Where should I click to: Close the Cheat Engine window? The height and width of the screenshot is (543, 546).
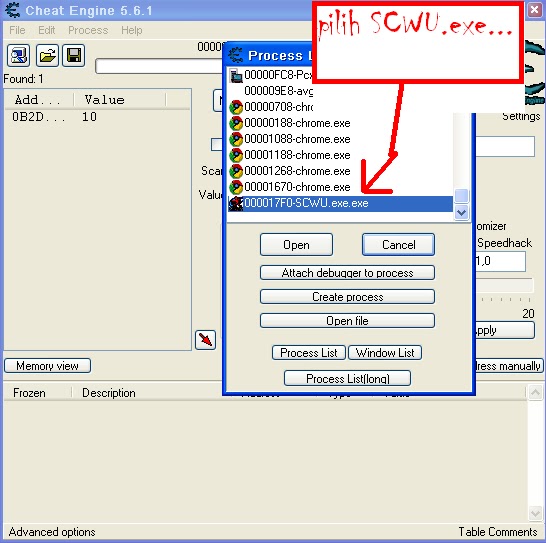pos(535,10)
